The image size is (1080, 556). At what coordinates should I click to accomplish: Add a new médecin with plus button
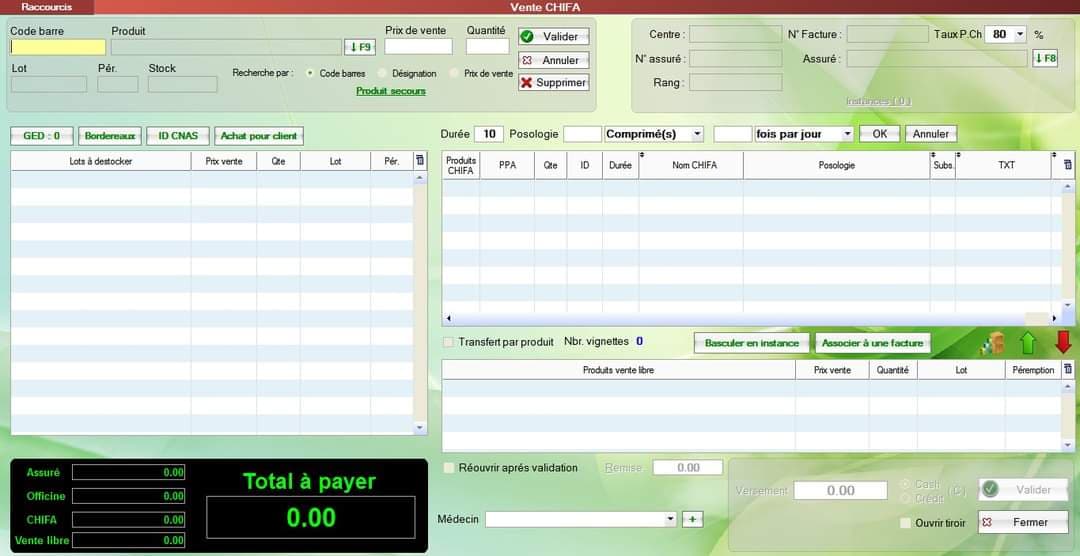pos(692,519)
